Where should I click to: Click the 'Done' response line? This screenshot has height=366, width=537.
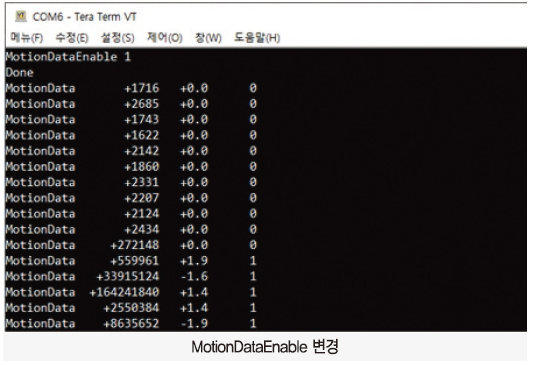point(20,72)
